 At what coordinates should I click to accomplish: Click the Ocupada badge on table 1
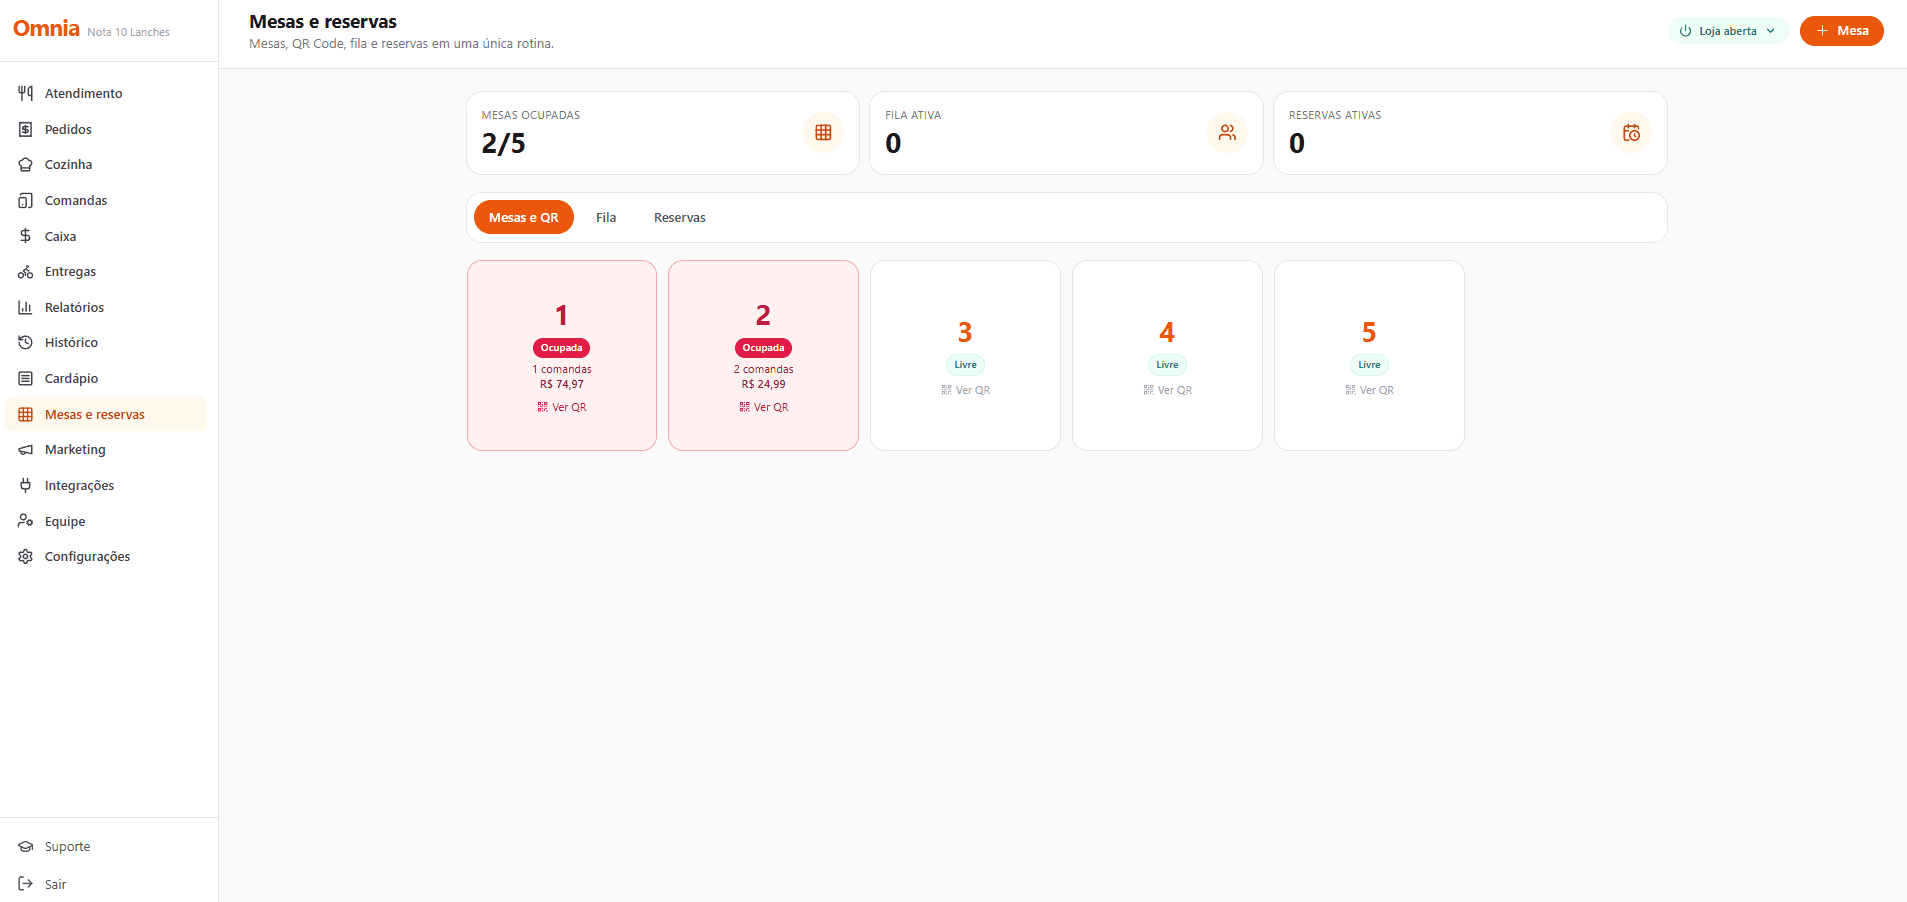[562, 348]
